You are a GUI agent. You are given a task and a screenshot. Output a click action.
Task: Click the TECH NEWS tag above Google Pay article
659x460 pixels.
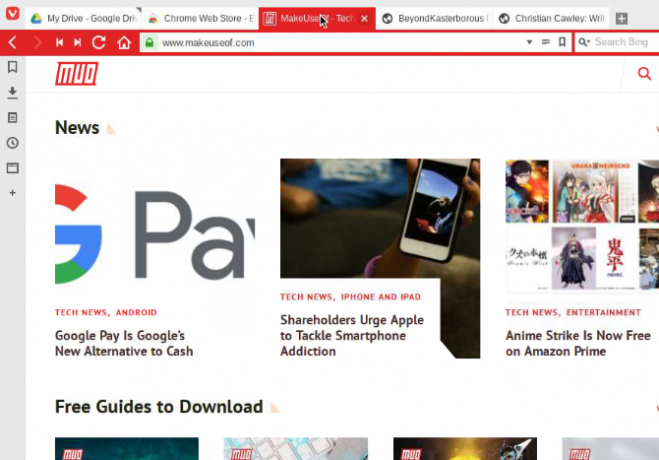tap(81, 313)
